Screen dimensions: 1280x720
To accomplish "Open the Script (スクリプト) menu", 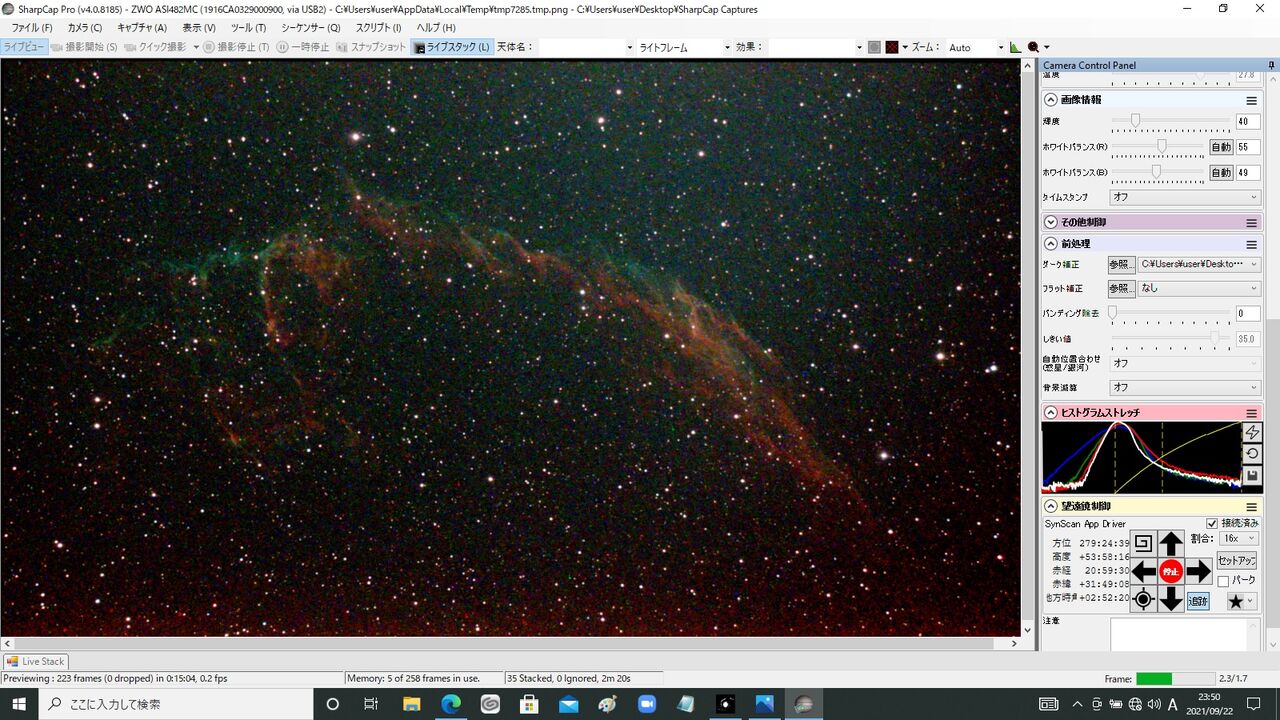I will 379,28.
